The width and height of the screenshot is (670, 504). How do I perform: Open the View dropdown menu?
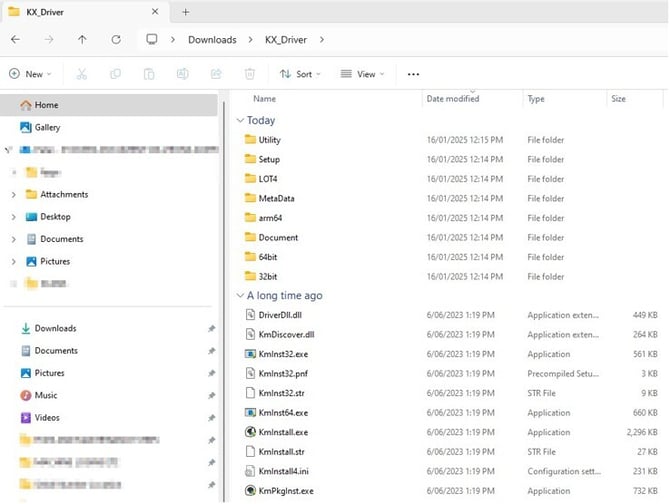coord(361,74)
